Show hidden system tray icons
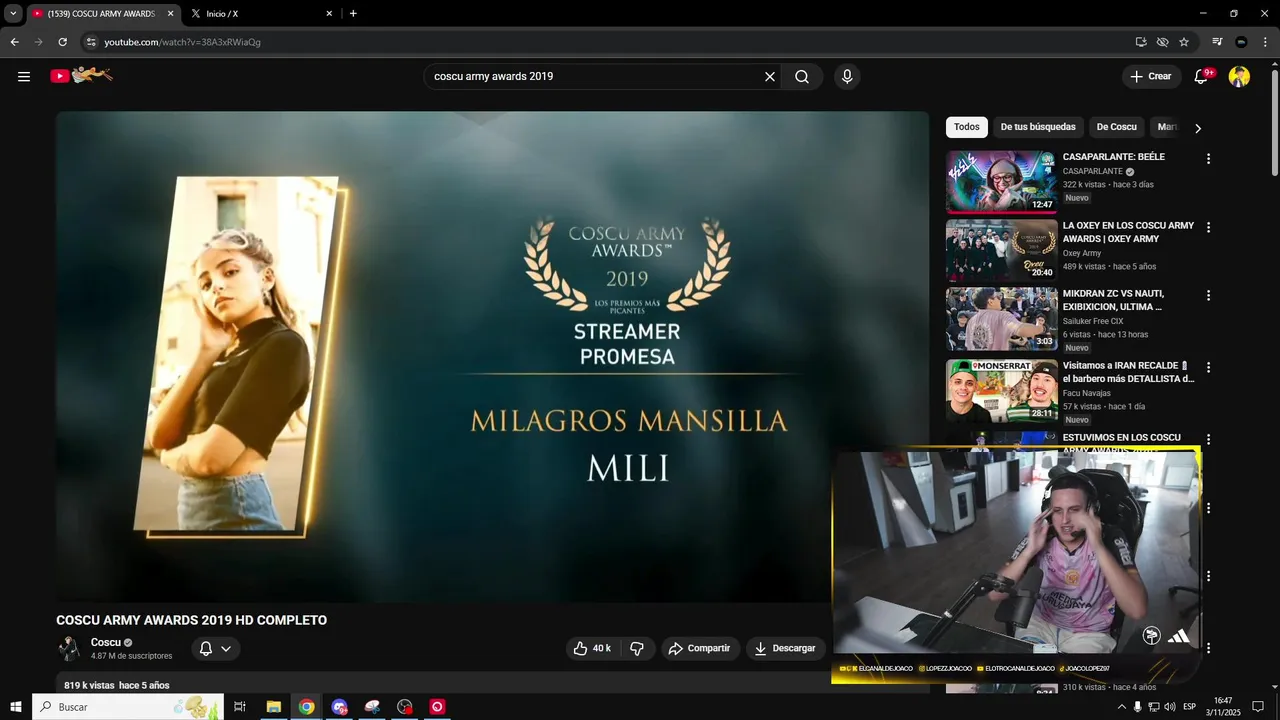 tap(1122, 707)
